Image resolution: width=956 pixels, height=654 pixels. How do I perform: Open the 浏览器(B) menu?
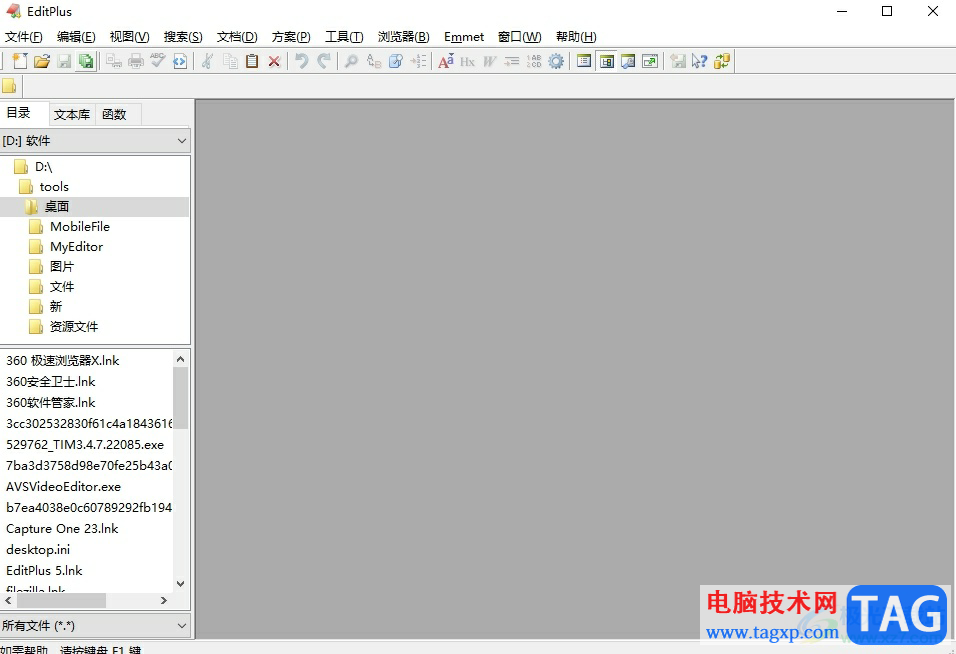[404, 37]
